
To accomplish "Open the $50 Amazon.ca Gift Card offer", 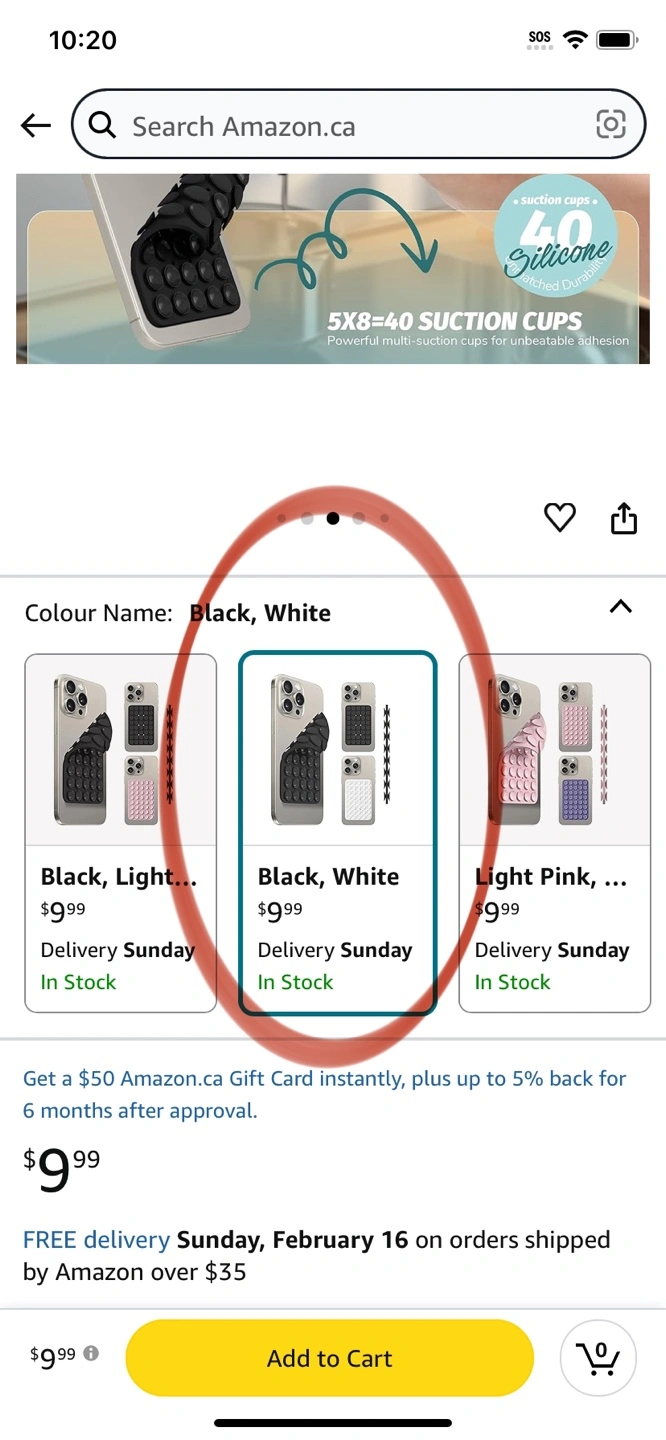I will tap(324, 1094).
